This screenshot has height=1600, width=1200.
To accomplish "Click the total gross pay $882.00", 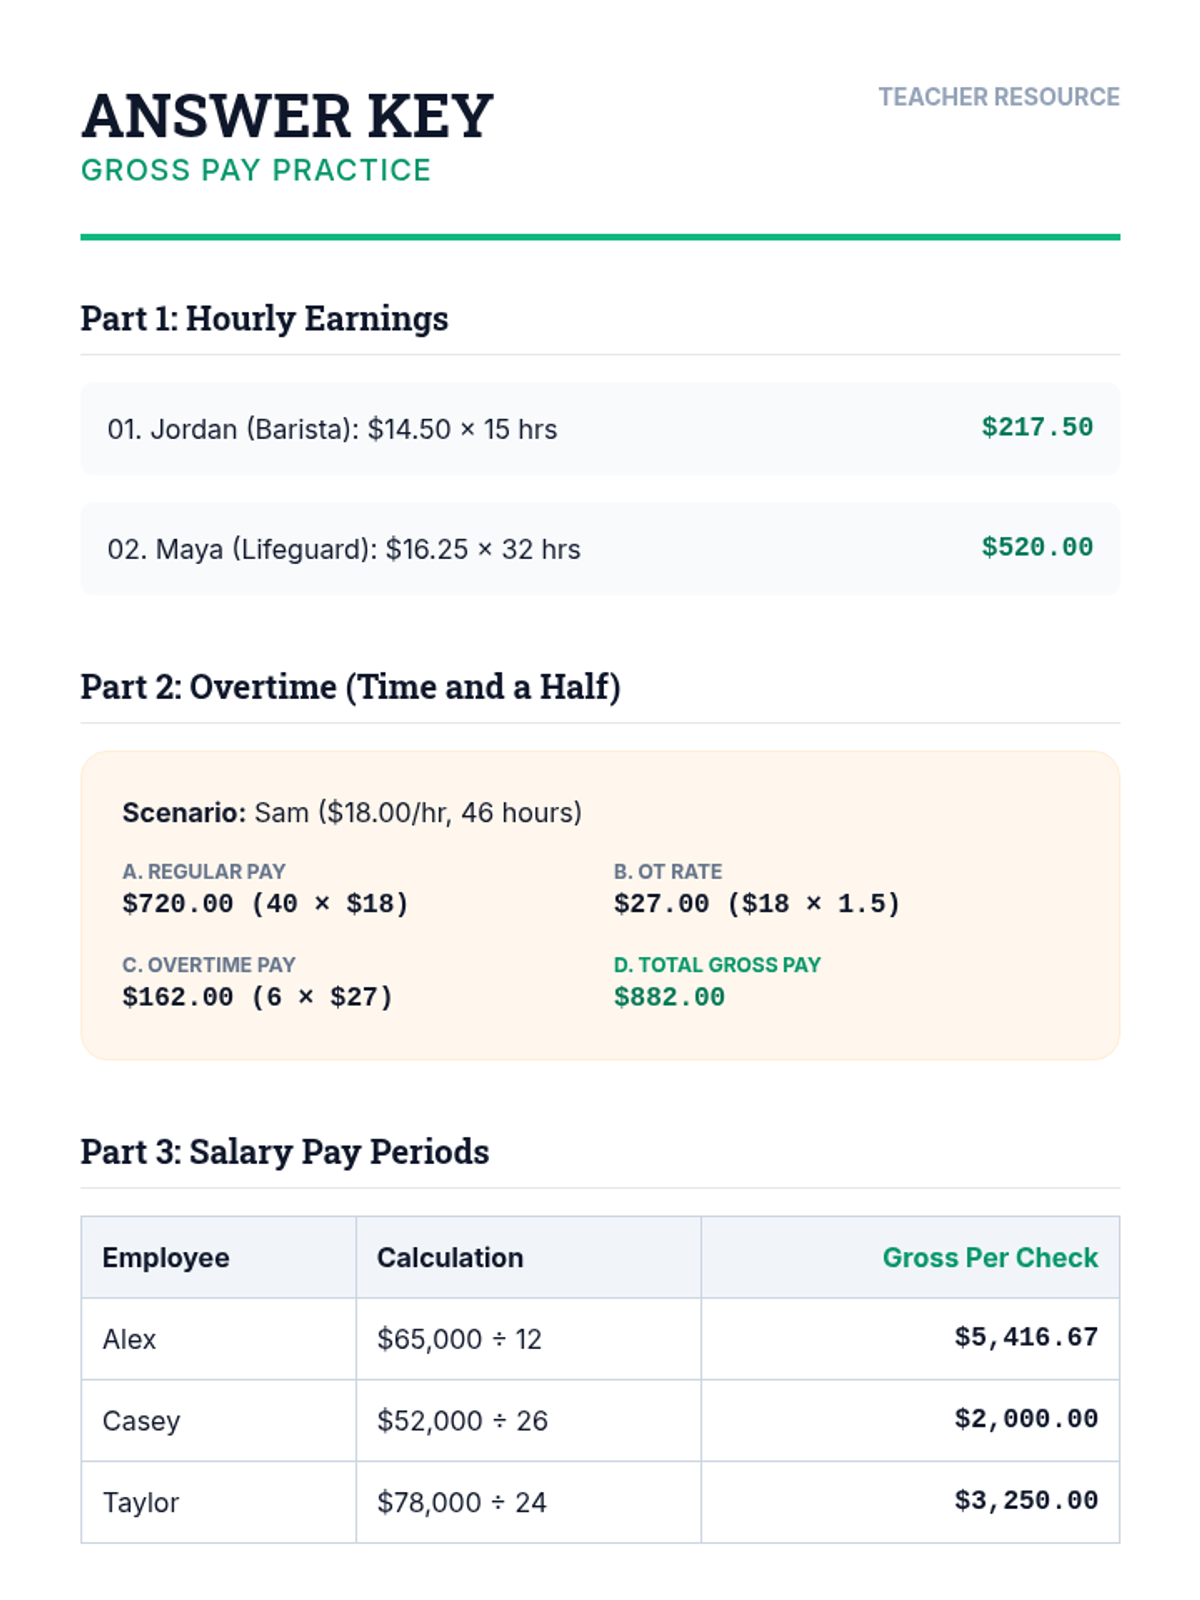I will point(669,997).
